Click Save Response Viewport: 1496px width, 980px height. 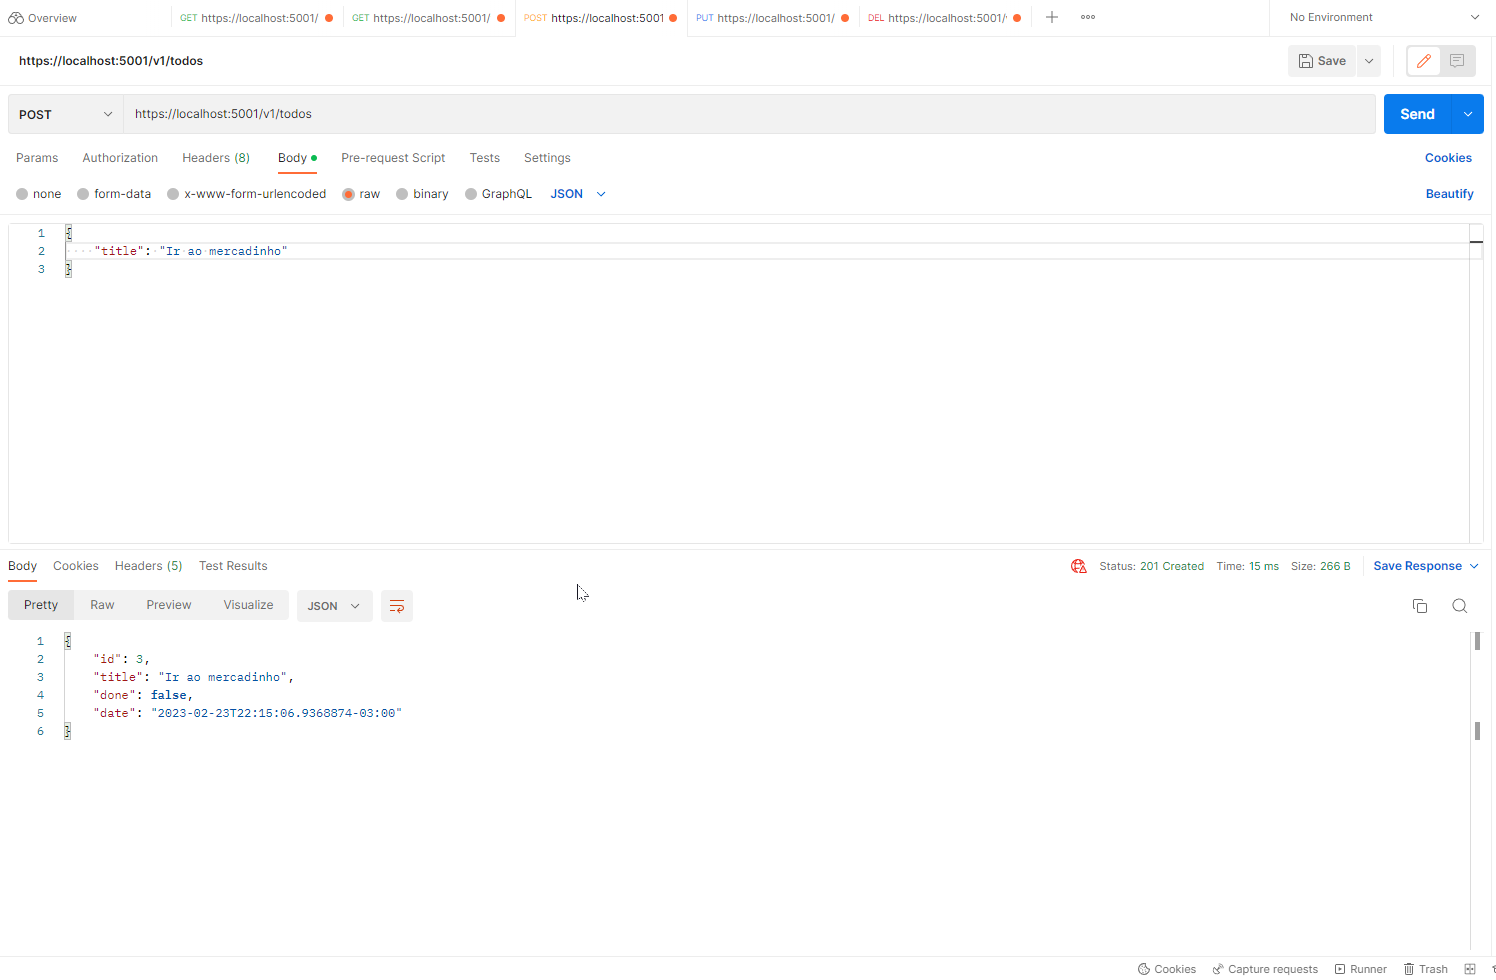(x=1417, y=566)
